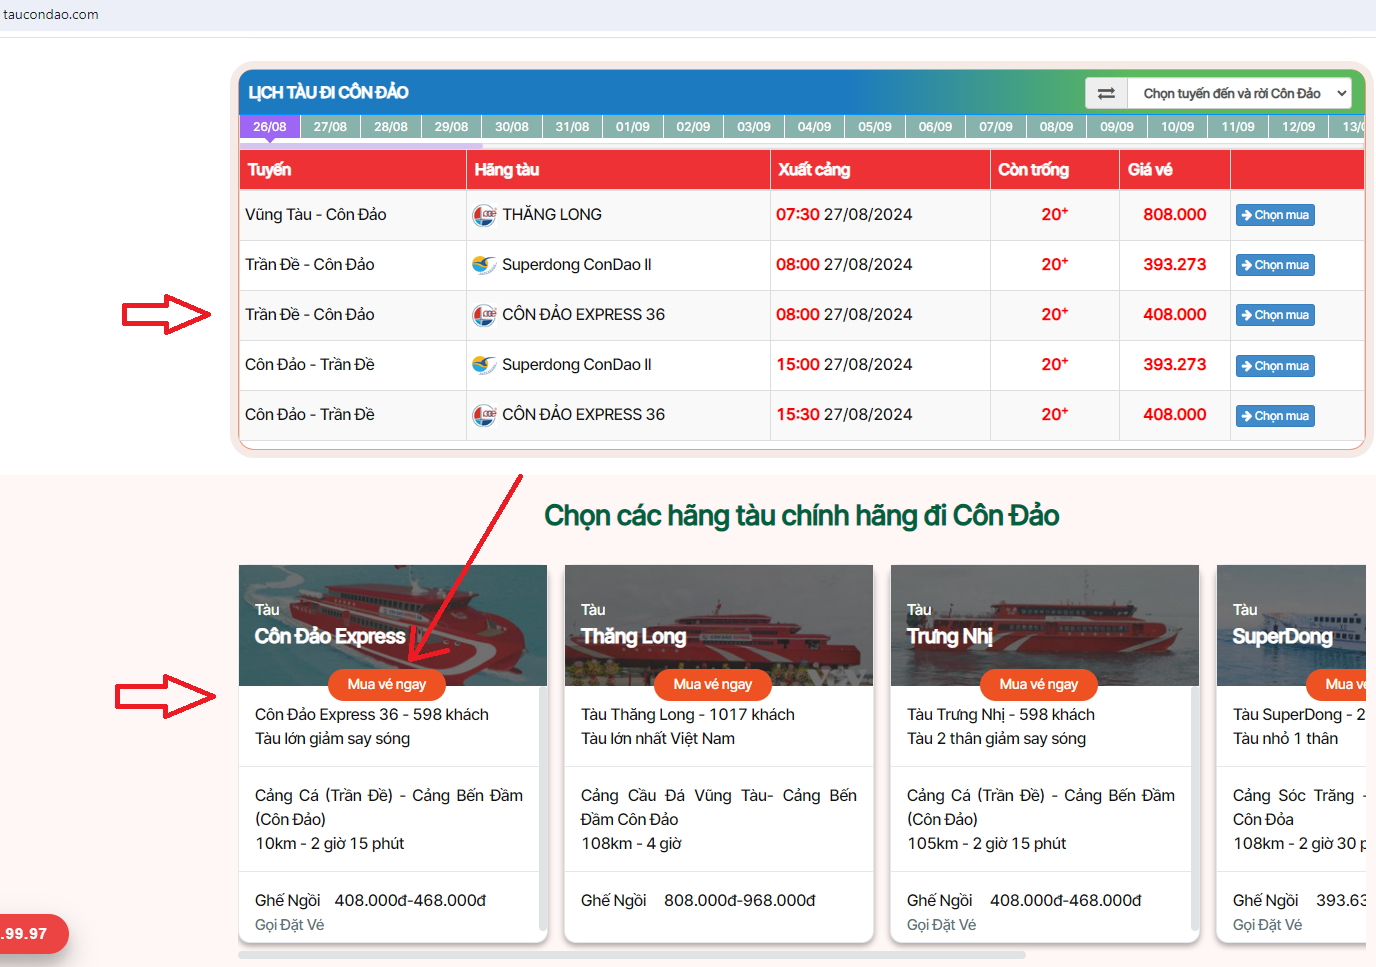Click the Tuyến column header
This screenshot has height=967, width=1376.
(x=353, y=170)
